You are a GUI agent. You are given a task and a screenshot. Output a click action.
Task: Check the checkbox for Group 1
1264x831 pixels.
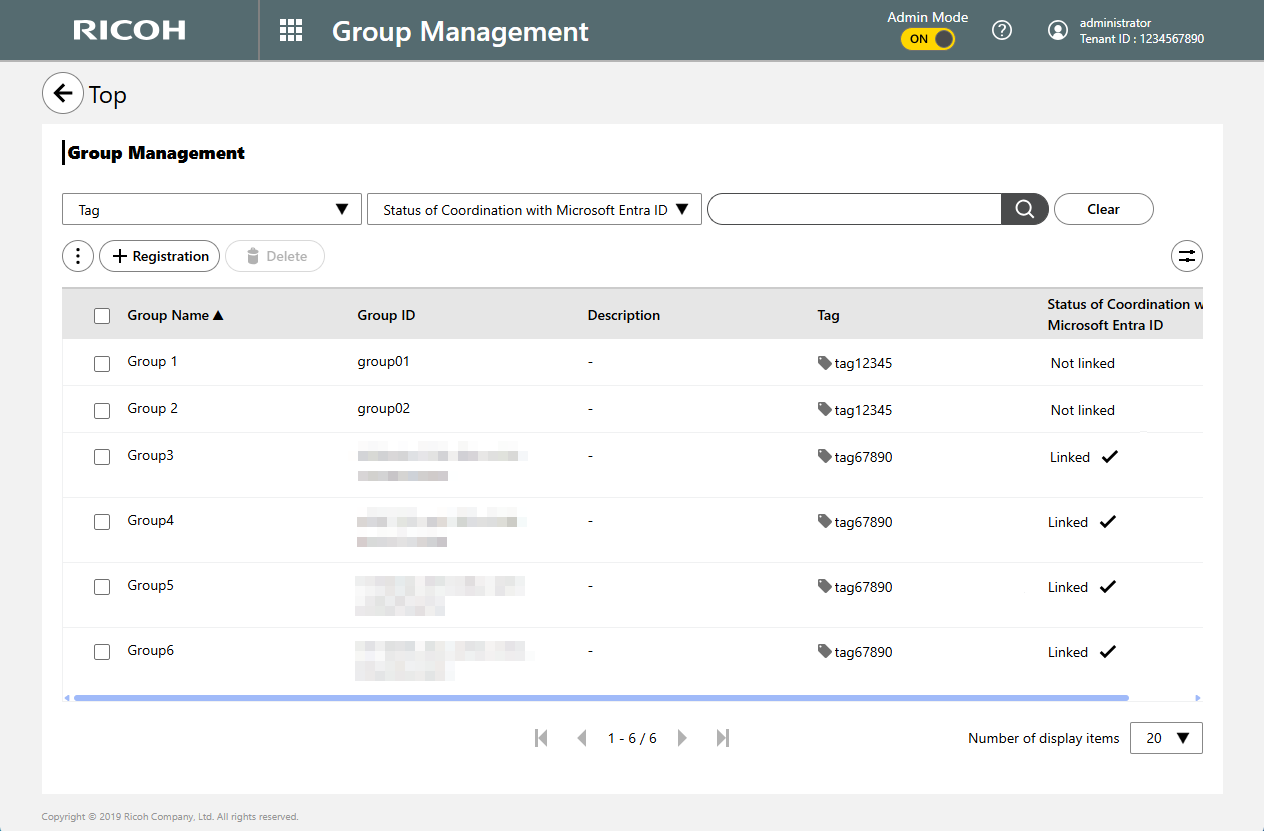(101, 363)
